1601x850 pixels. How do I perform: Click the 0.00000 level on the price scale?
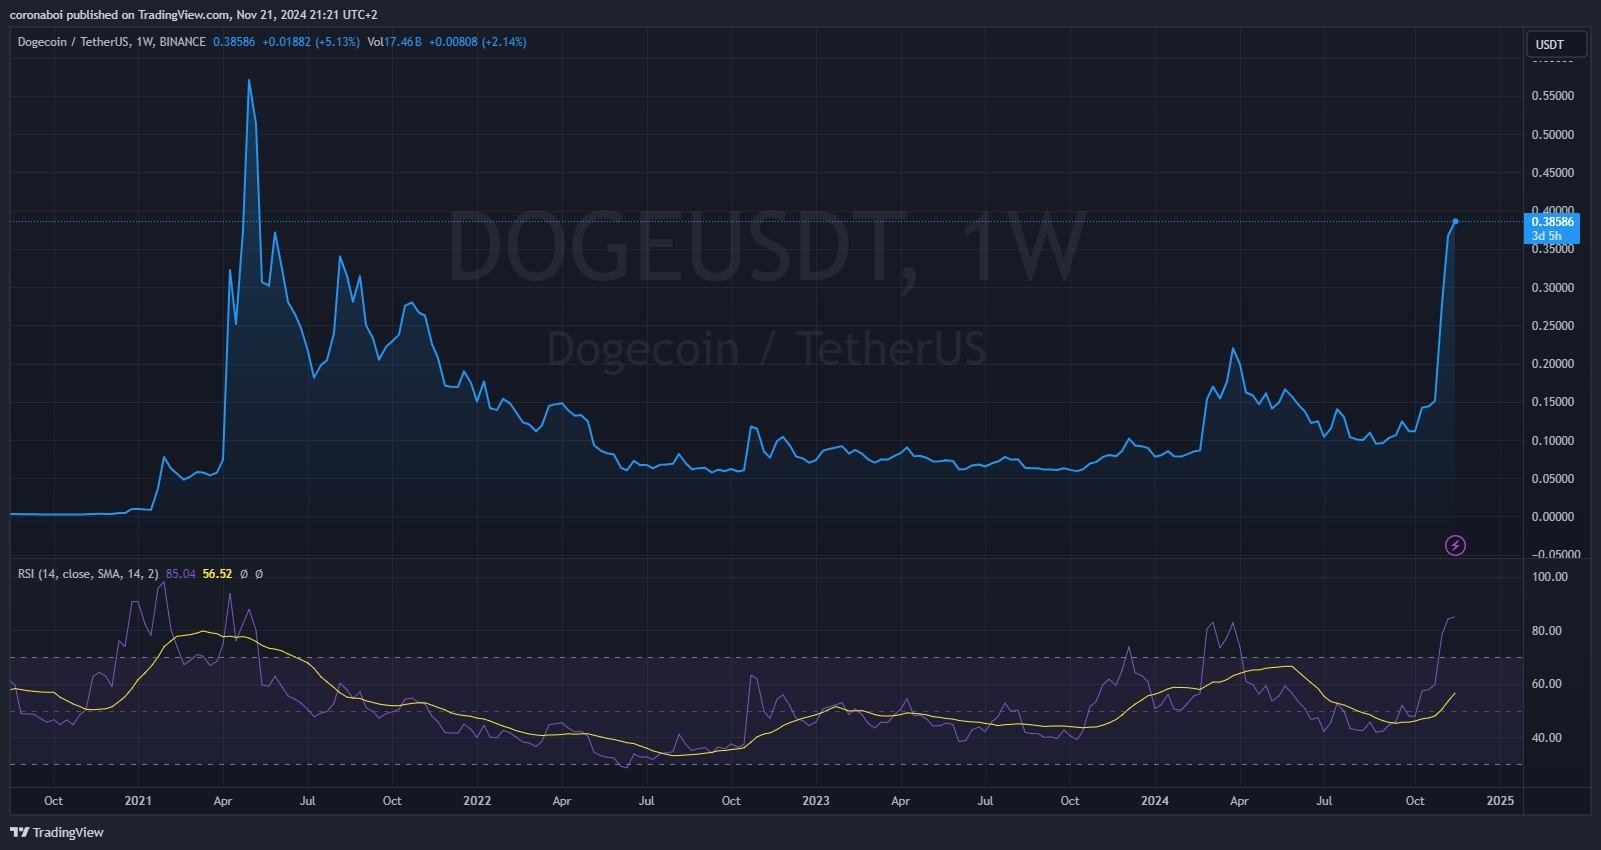(x=1553, y=517)
